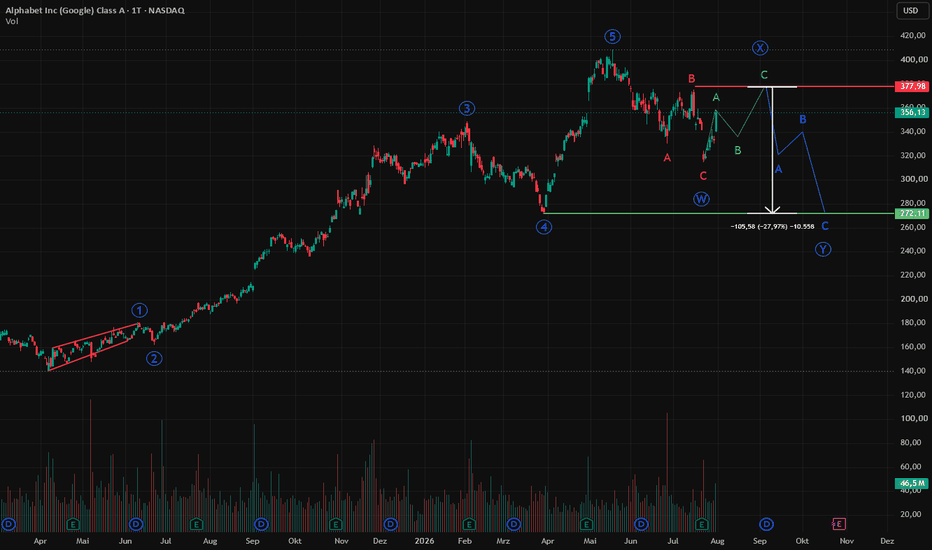Select the circled Y wave label
Screen dimensions: 932x550
(x=823, y=249)
